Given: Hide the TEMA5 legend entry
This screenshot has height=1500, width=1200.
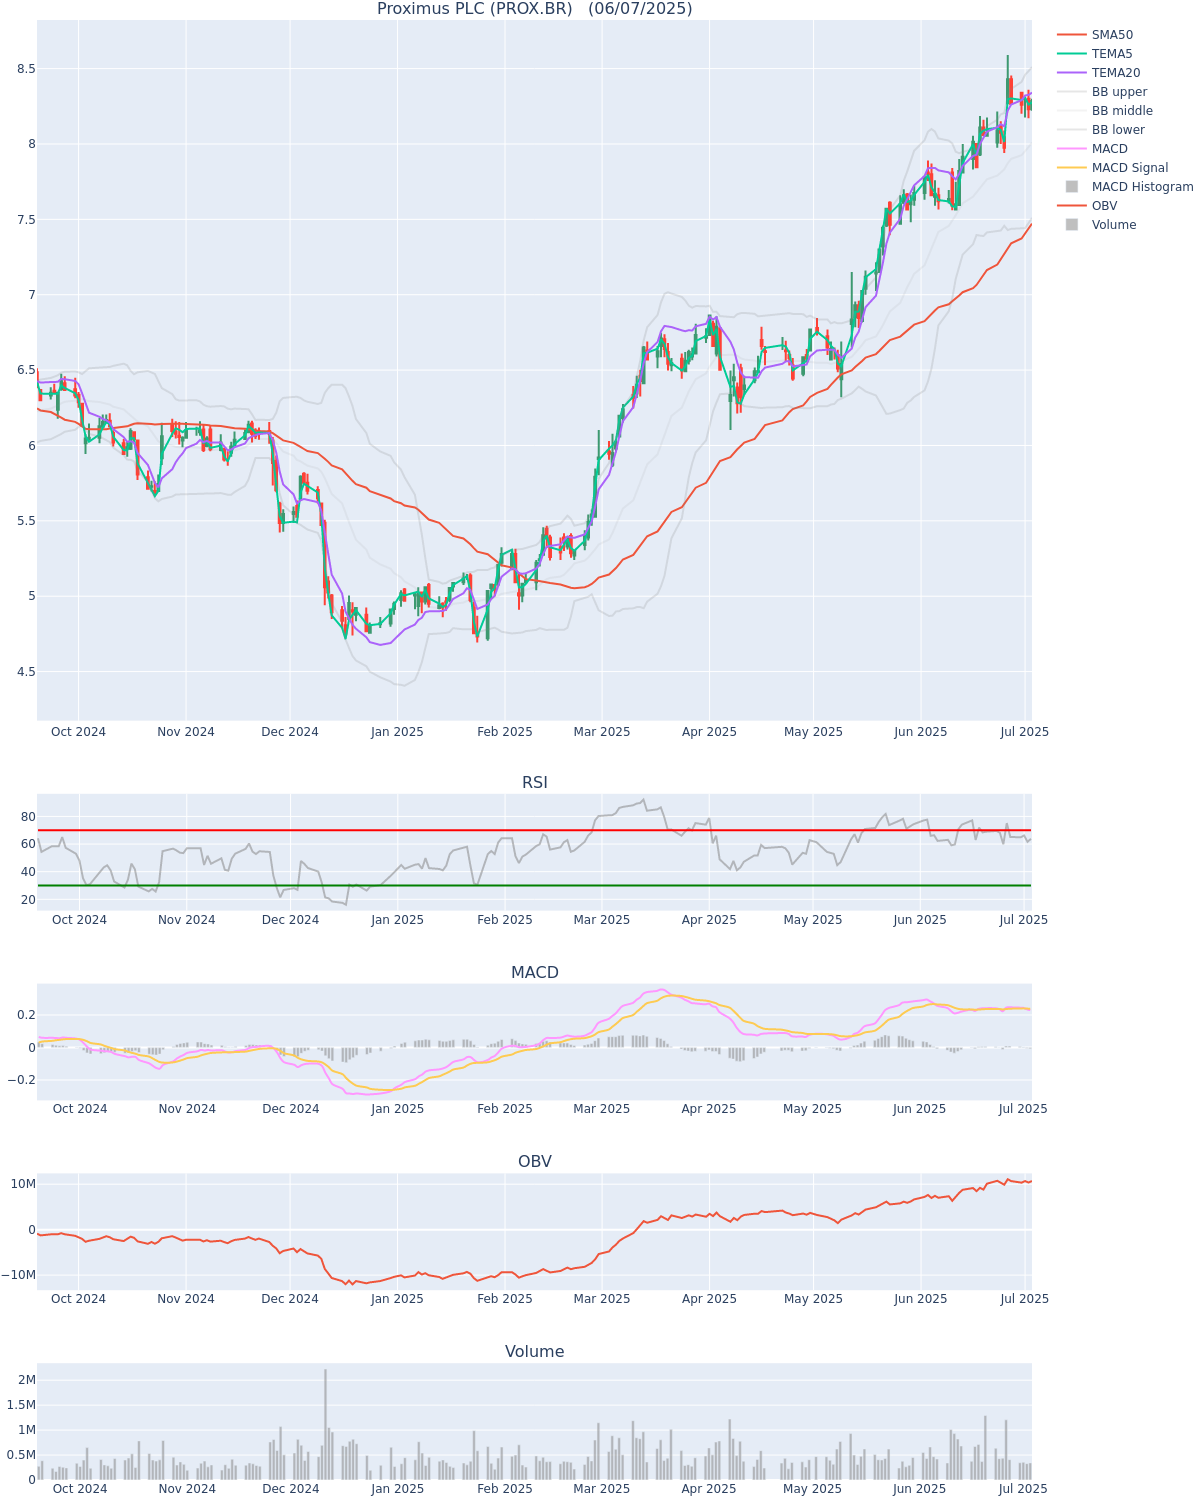Looking at the screenshot, I should point(1112,54).
